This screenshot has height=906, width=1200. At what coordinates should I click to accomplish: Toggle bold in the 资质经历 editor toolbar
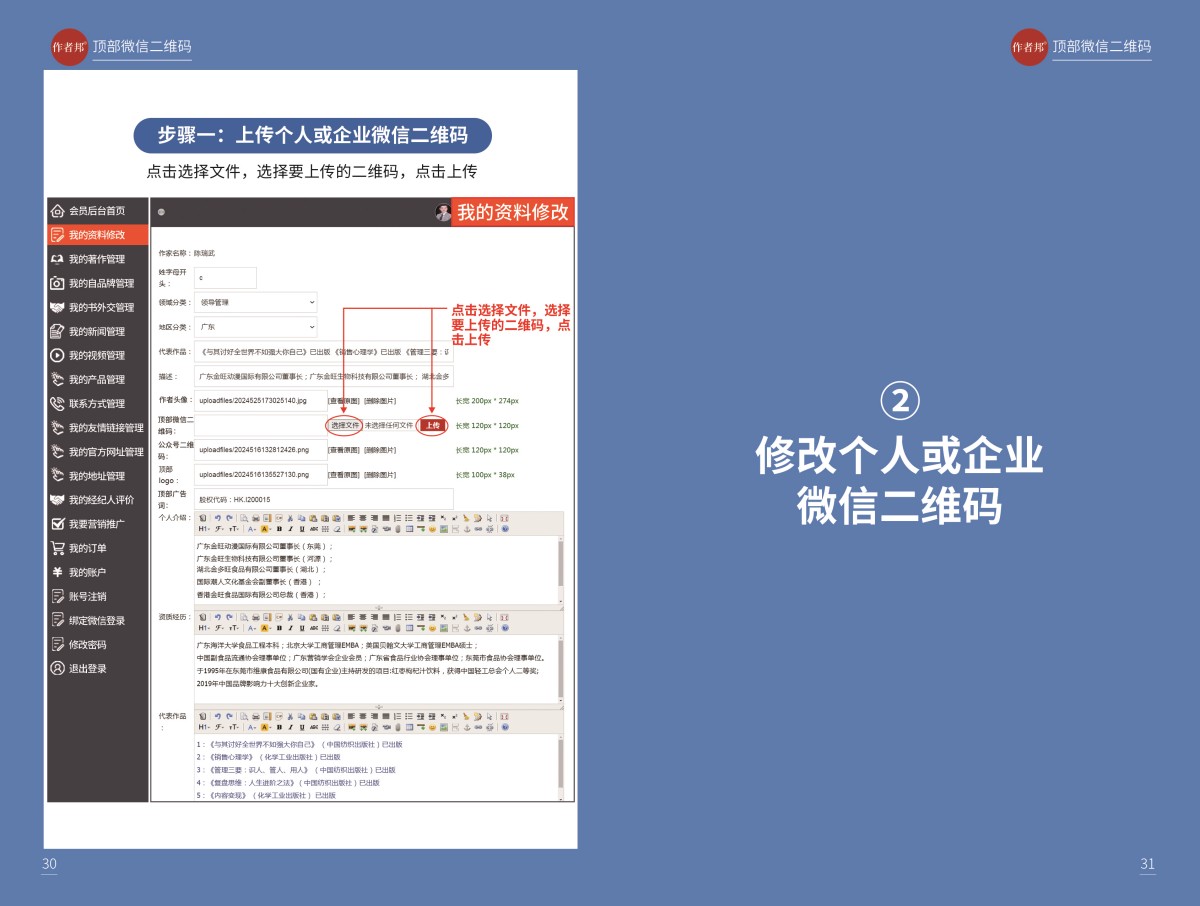click(279, 628)
